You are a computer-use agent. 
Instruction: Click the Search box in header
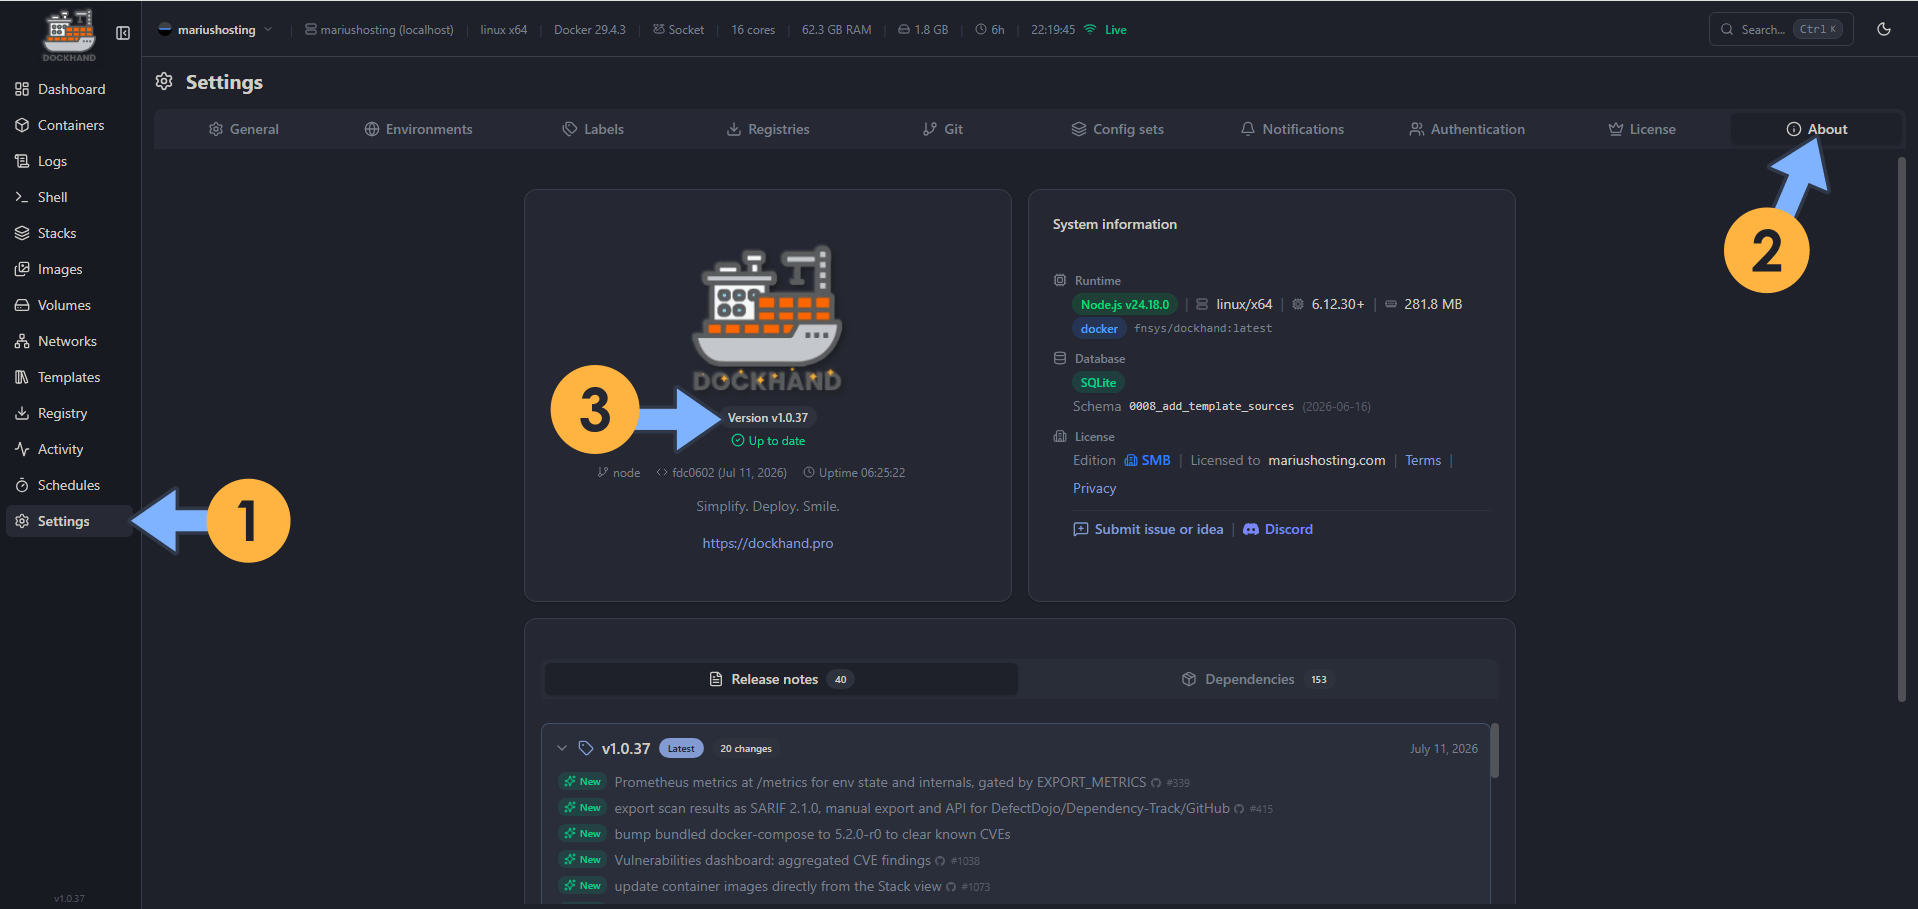1780,29
